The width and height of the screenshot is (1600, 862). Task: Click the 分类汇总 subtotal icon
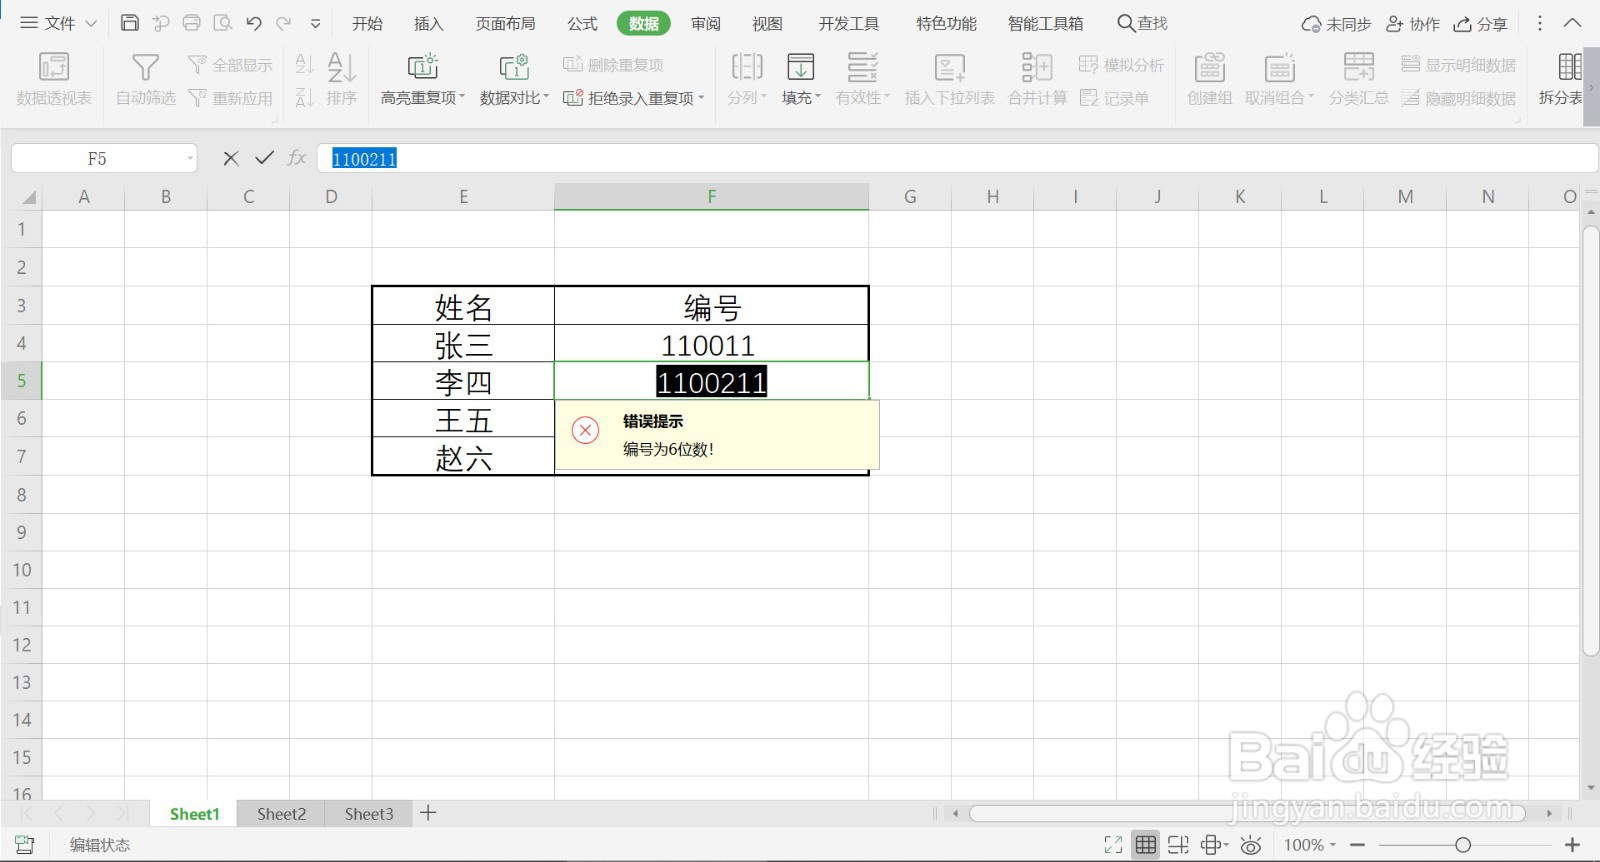[1359, 68]
